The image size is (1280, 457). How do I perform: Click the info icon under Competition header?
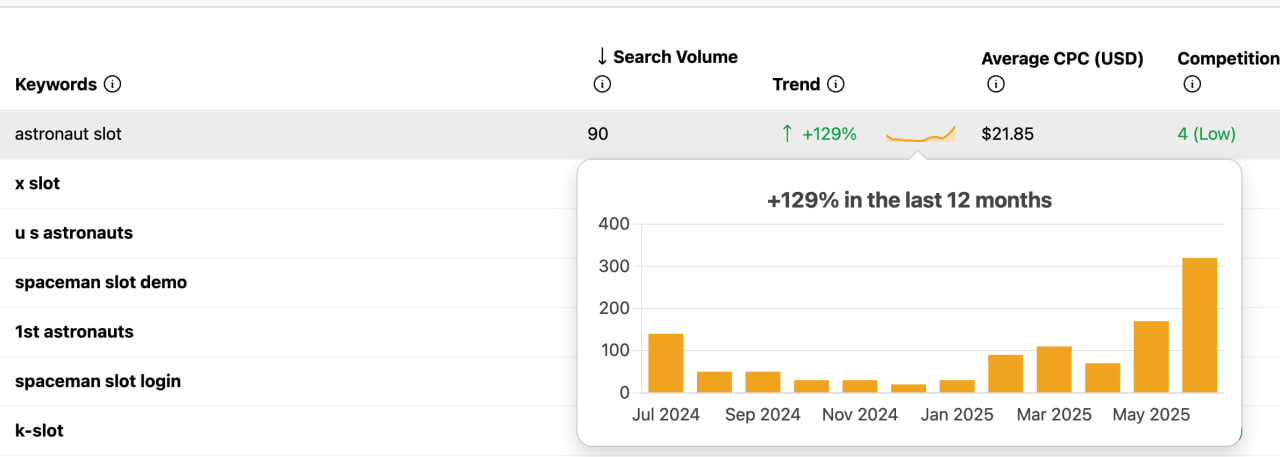[1191, 85]
